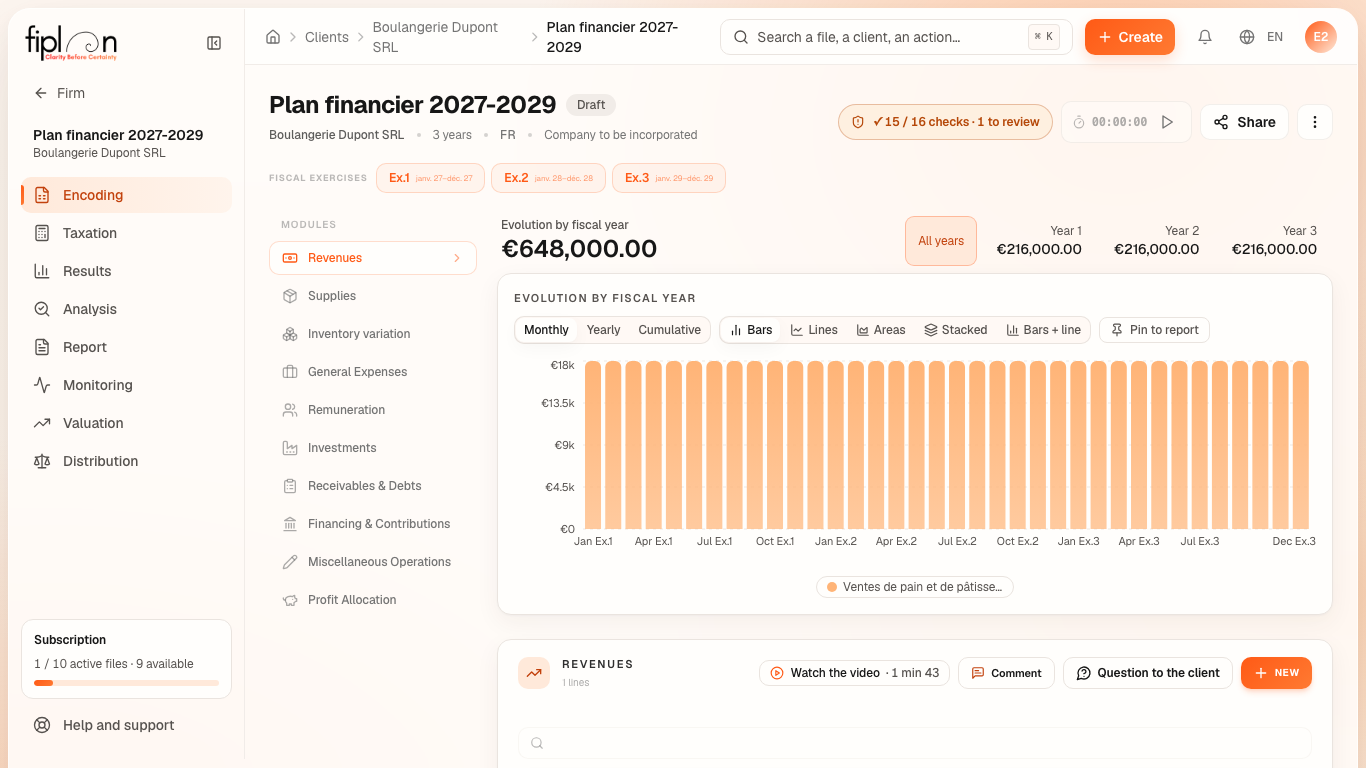Click the global search field
The image size is (1366, 768).
pos(896,37)
